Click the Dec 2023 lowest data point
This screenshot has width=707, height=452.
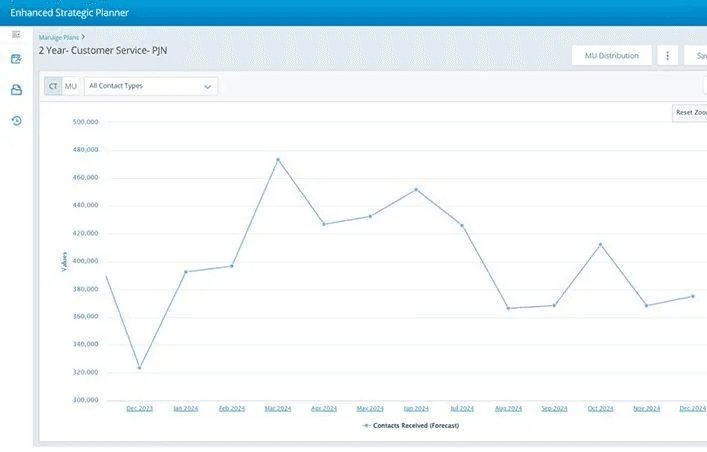coord(139,368)
